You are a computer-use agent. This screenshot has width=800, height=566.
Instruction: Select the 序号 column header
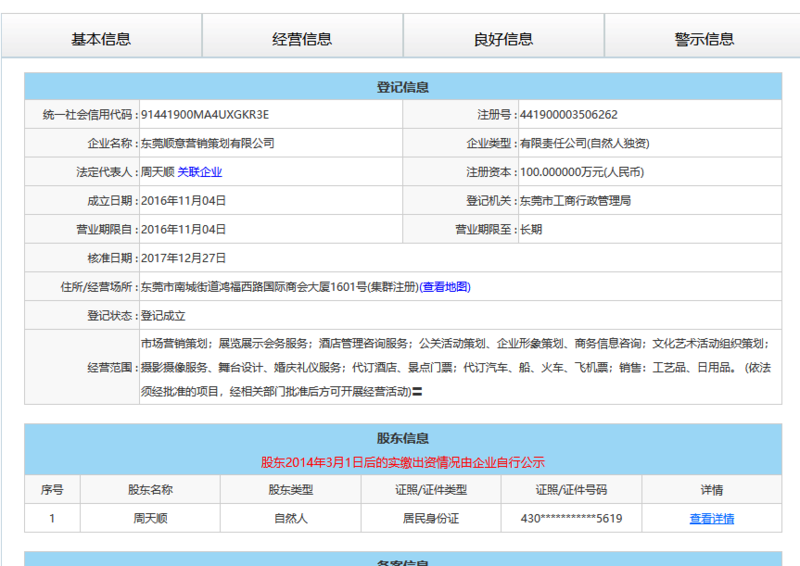pyautogui.click(x=52, y=490)
